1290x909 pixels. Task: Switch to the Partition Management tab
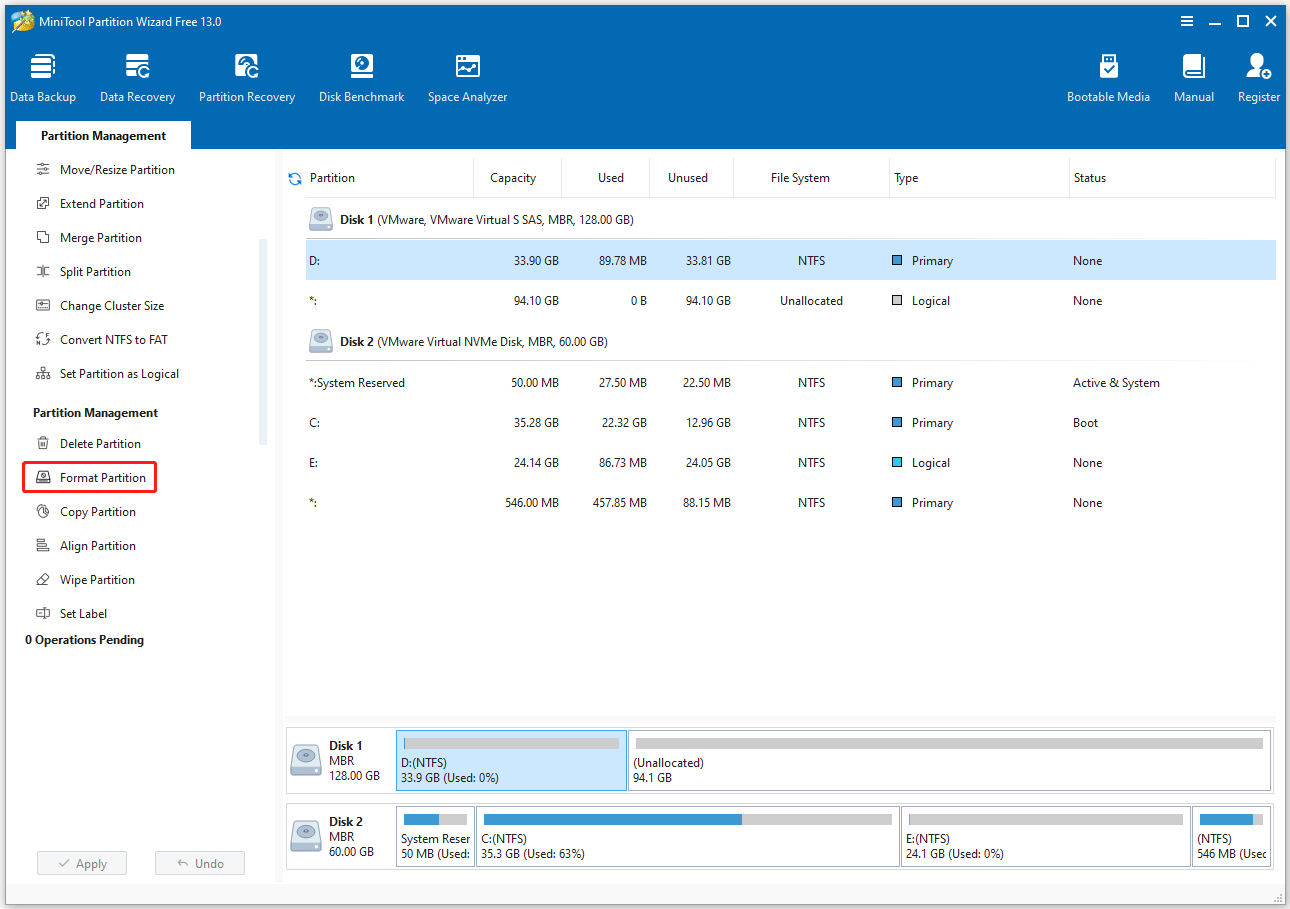pos(103,135)
